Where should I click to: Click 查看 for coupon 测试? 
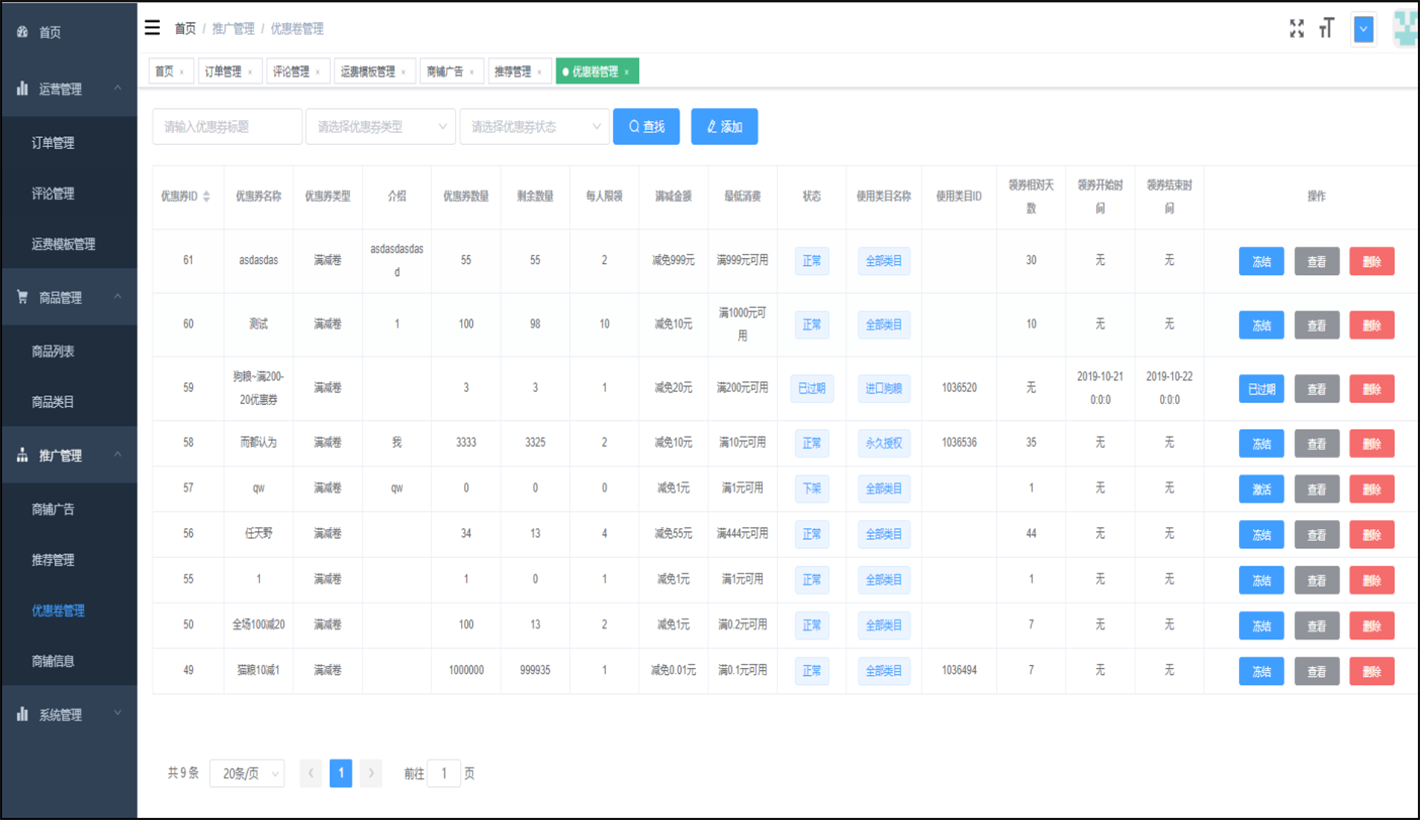1317,325
